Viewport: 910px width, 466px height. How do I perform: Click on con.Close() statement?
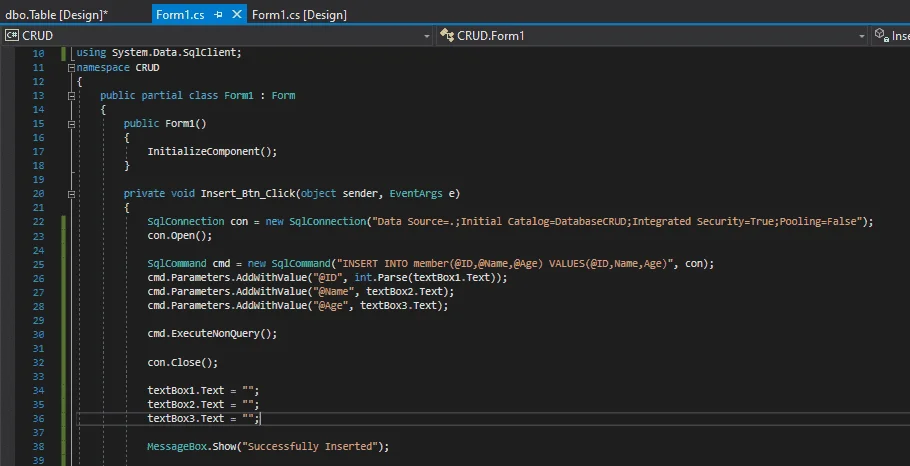click(x=183, y=362)
